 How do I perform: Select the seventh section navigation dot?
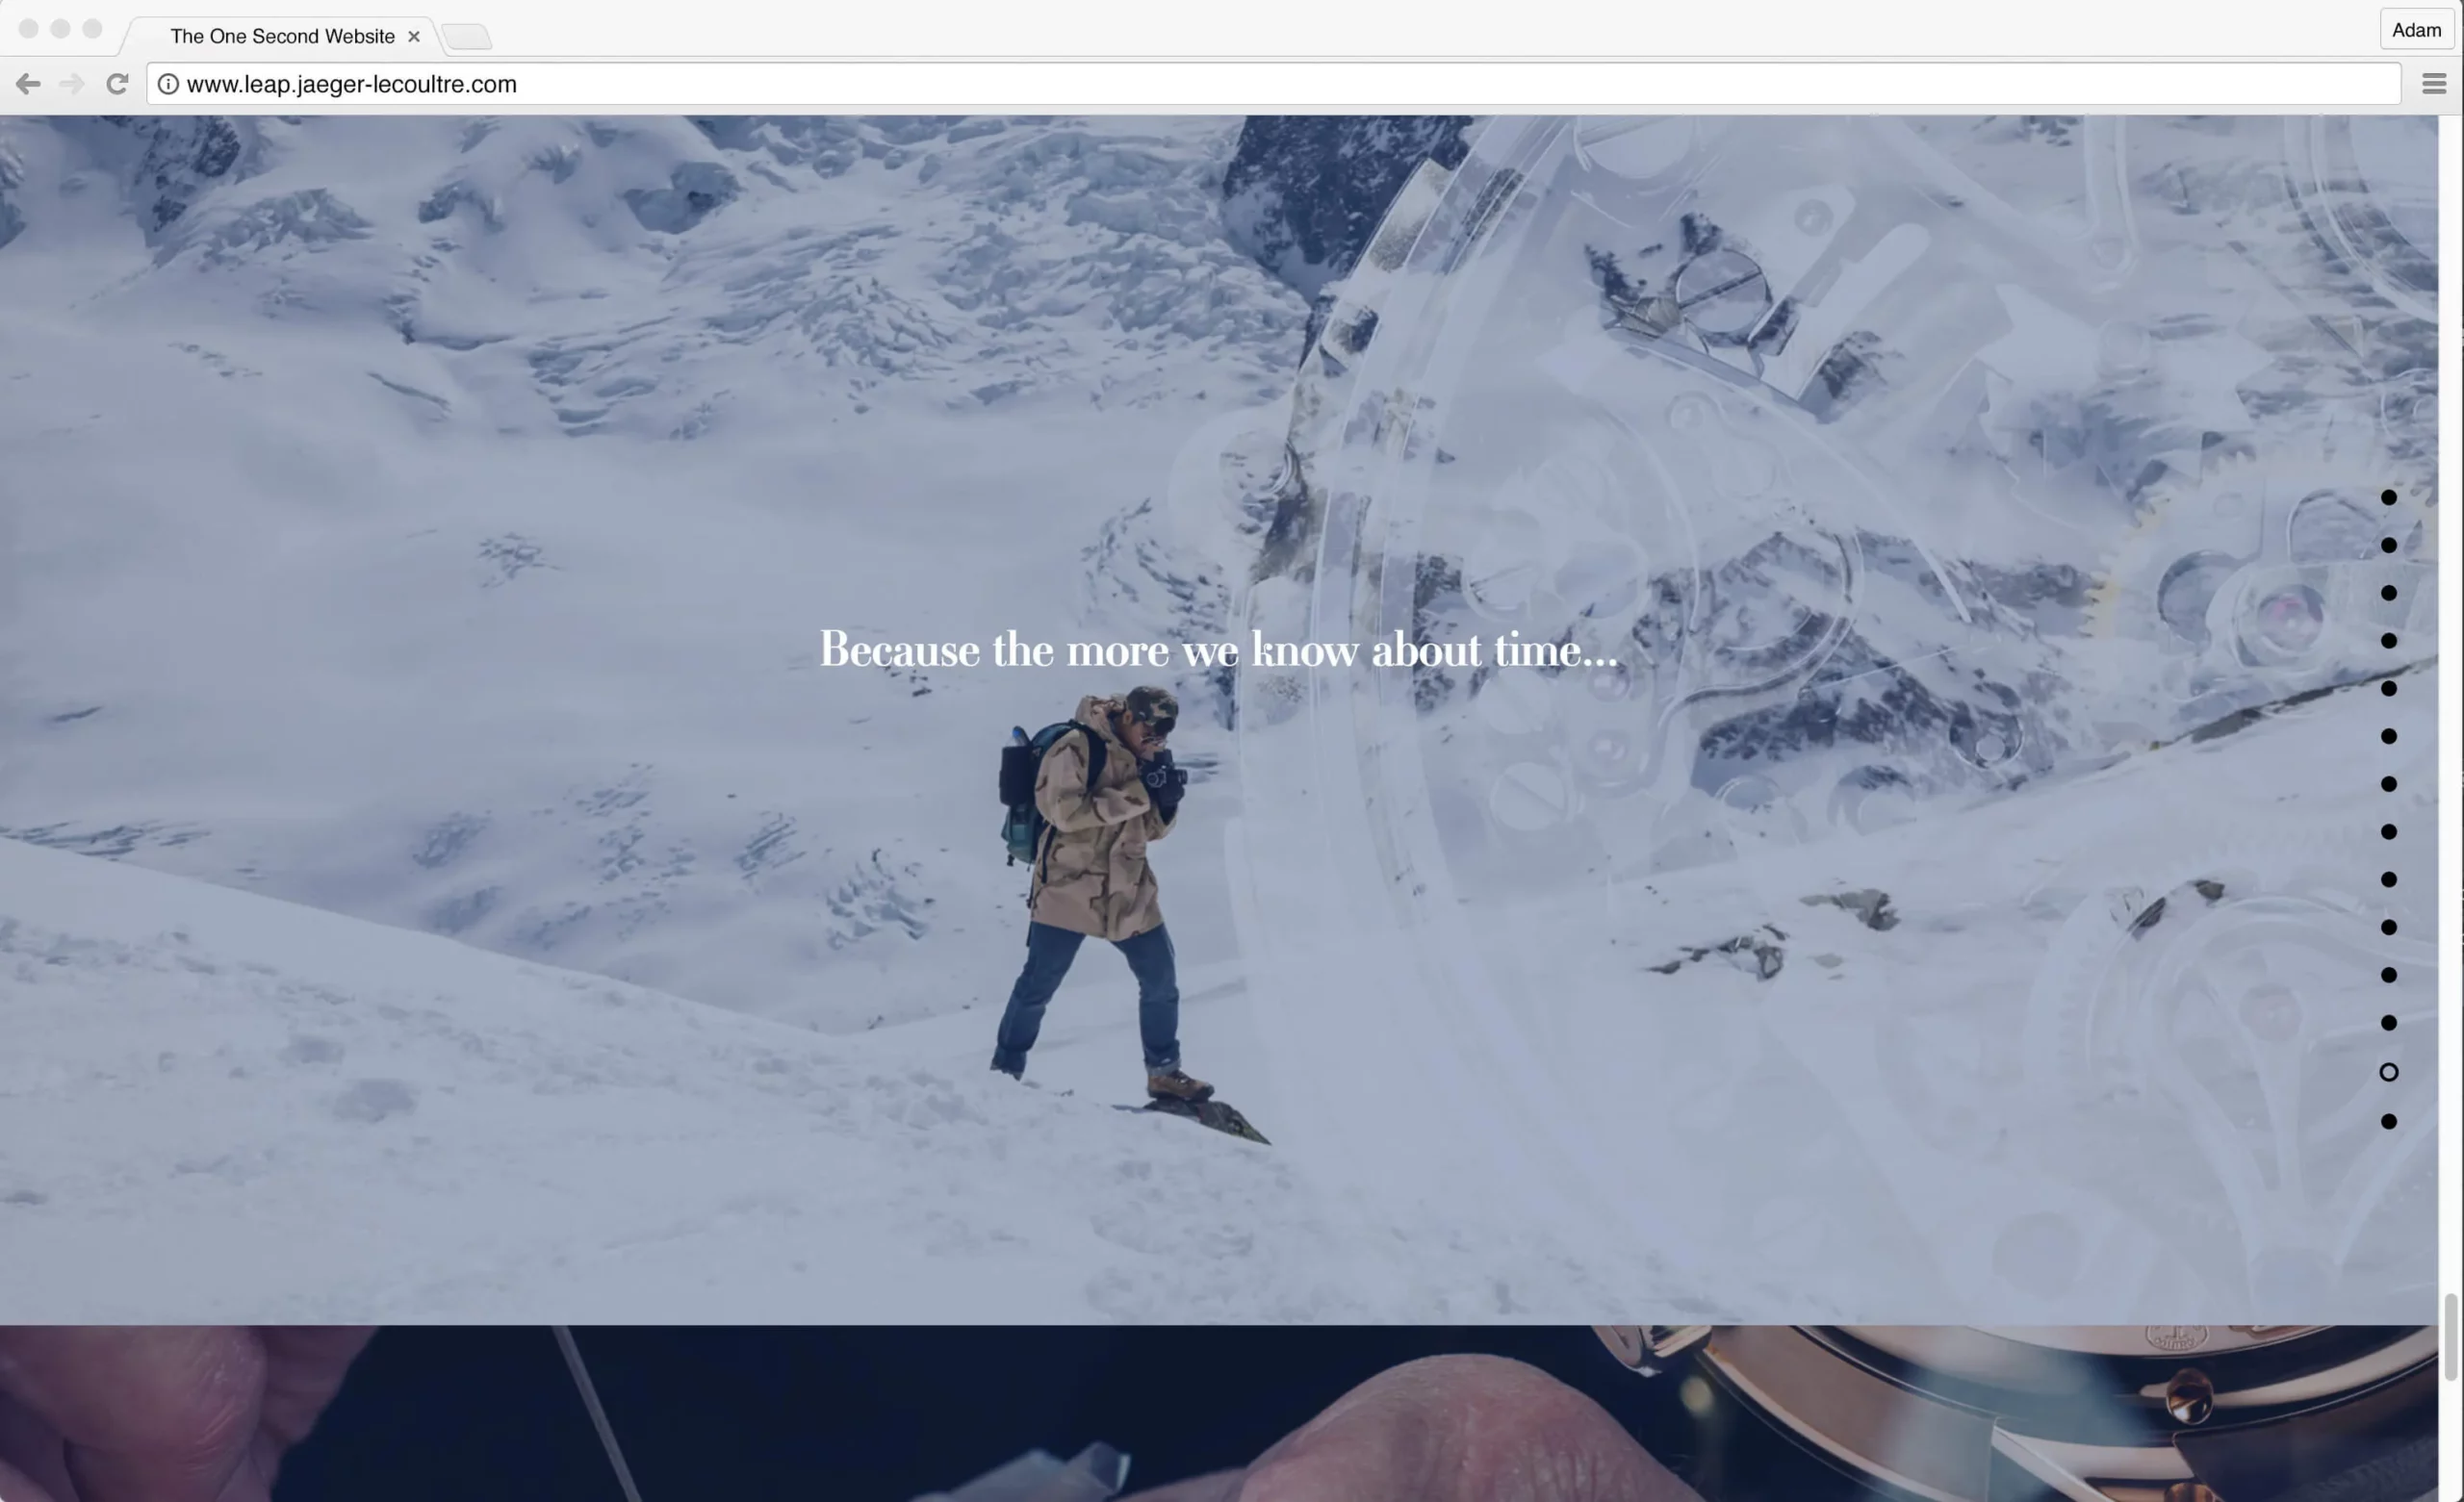pos(2388,784)
